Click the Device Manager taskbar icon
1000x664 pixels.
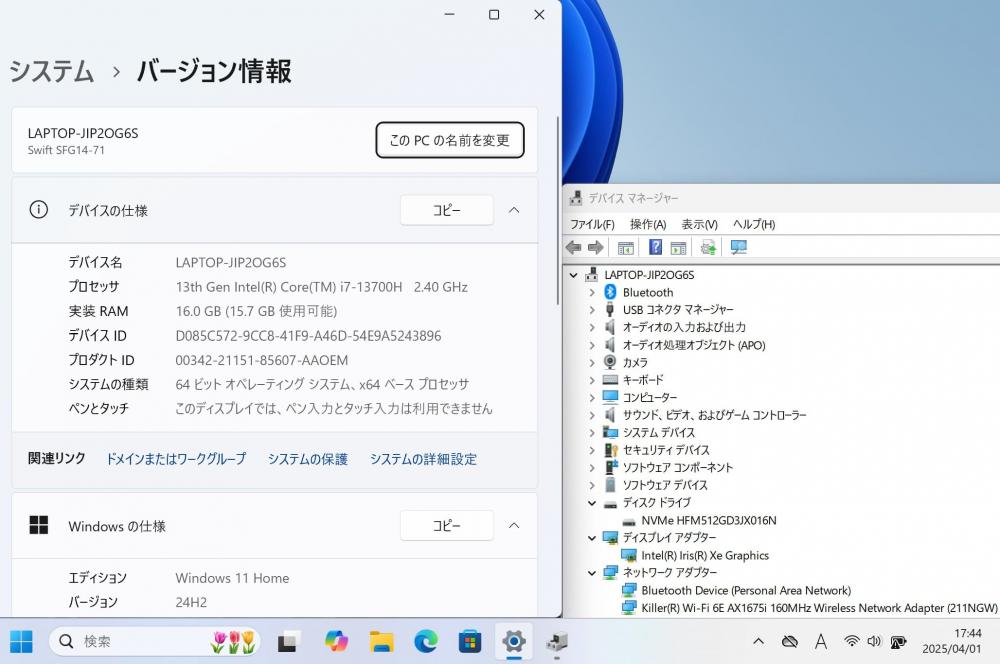pos(557,641)
